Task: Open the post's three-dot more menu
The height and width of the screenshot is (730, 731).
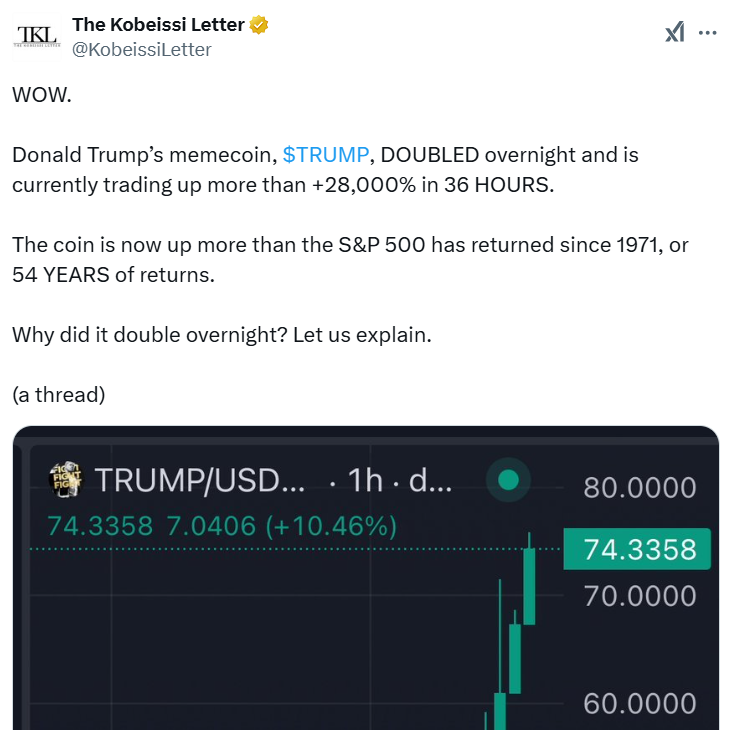Action: click(707, 32)
